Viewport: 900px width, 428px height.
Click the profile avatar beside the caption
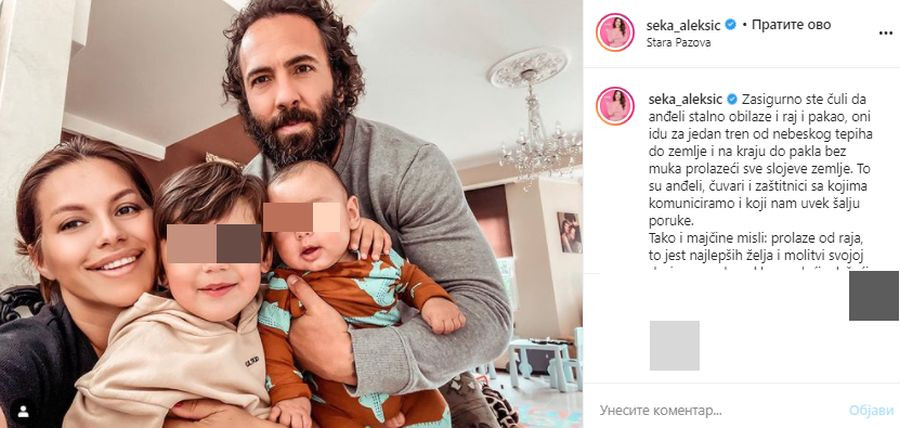click(615, 106)
